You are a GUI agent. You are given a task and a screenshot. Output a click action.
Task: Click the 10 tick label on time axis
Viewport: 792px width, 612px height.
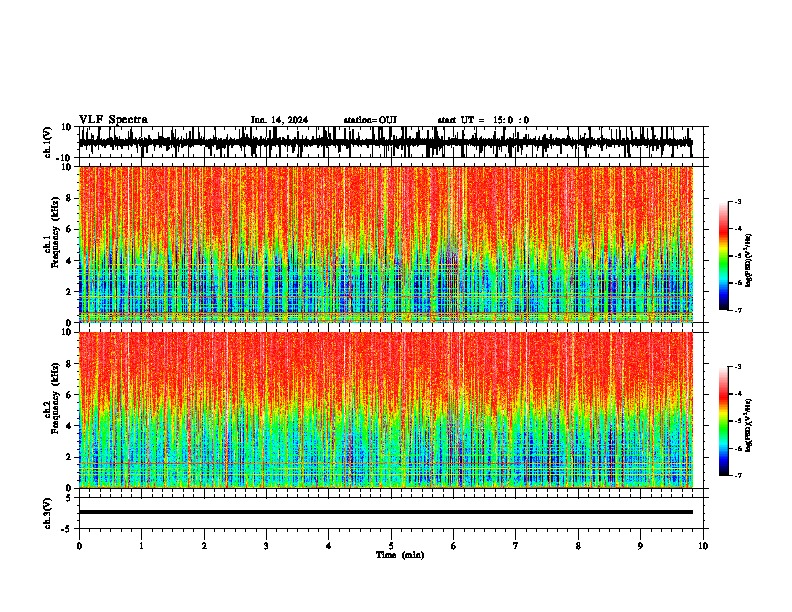click(x=703, y=546)
